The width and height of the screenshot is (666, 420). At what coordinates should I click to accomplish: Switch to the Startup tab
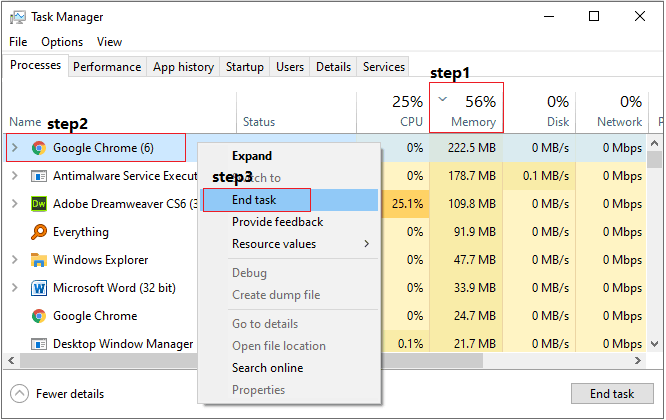point(245,67)
